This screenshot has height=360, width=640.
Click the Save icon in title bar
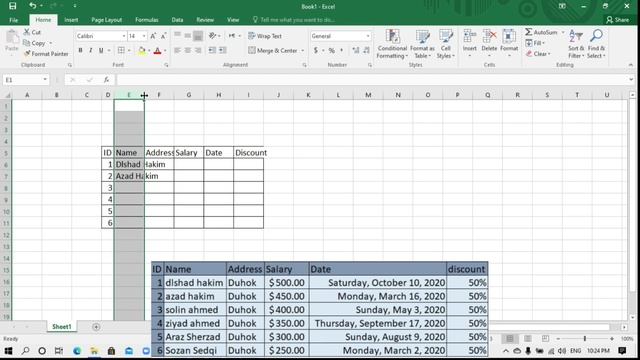[13, 6]
